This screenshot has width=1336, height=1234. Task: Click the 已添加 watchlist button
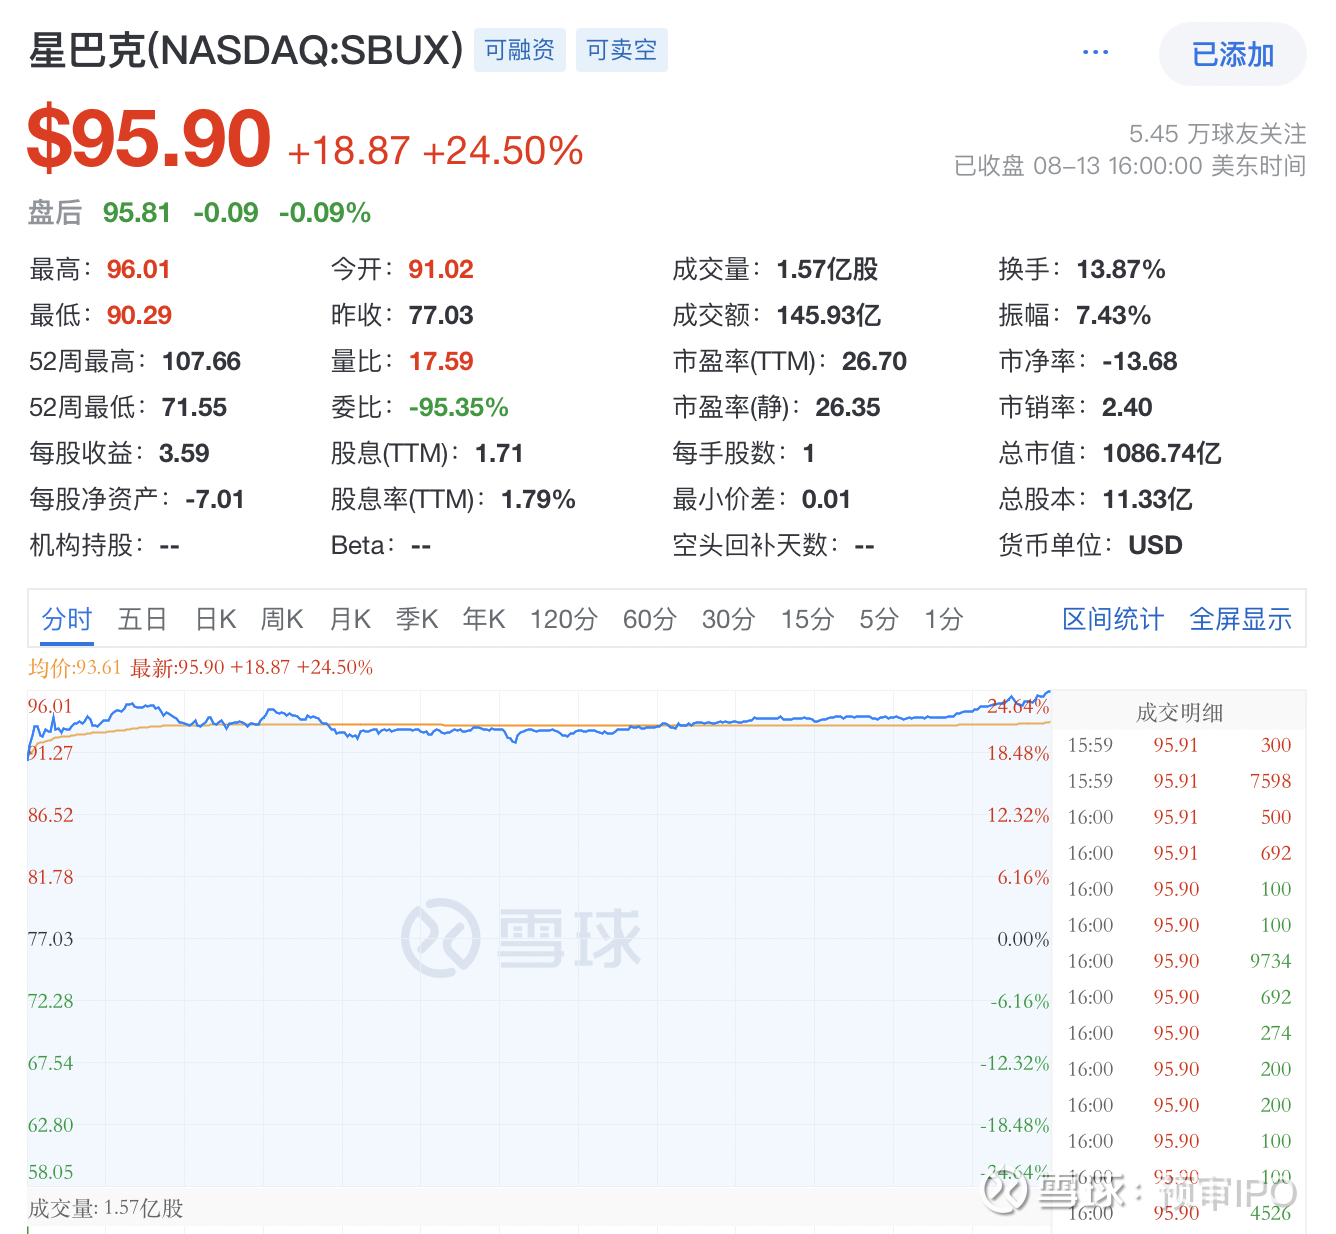pyautogui.click(x=1232, y=54)
